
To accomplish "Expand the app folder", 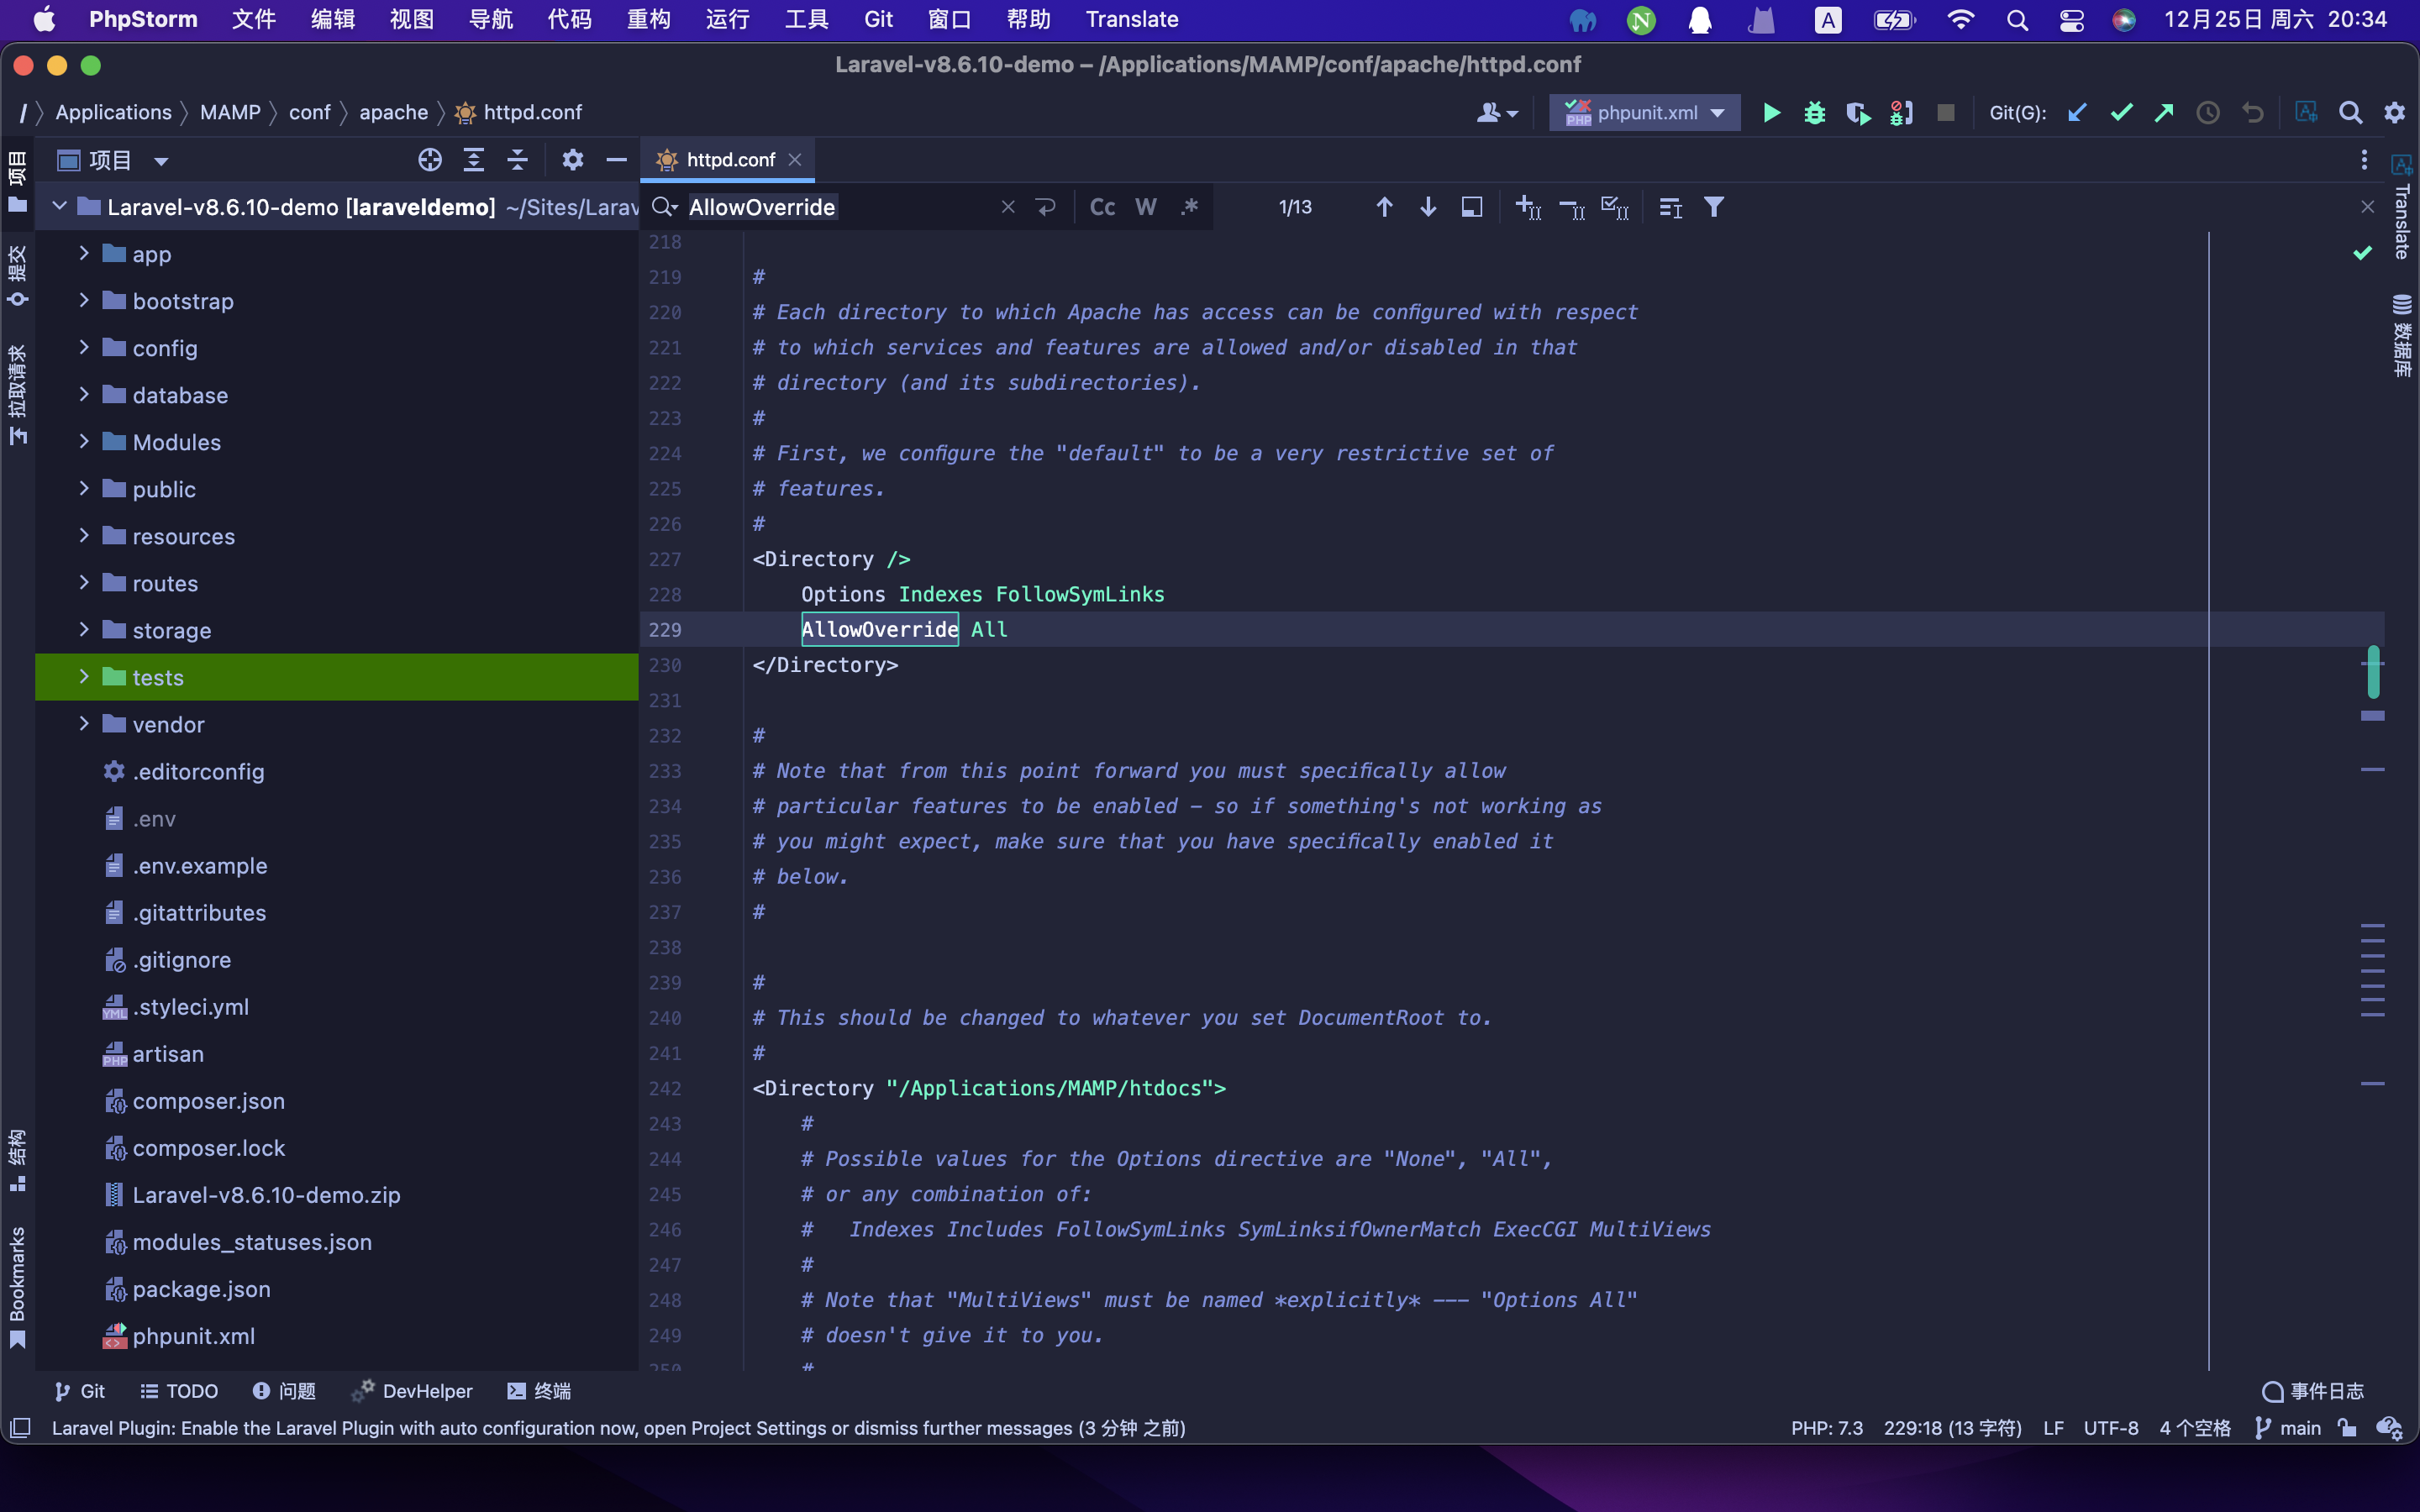I will point(84,254).
